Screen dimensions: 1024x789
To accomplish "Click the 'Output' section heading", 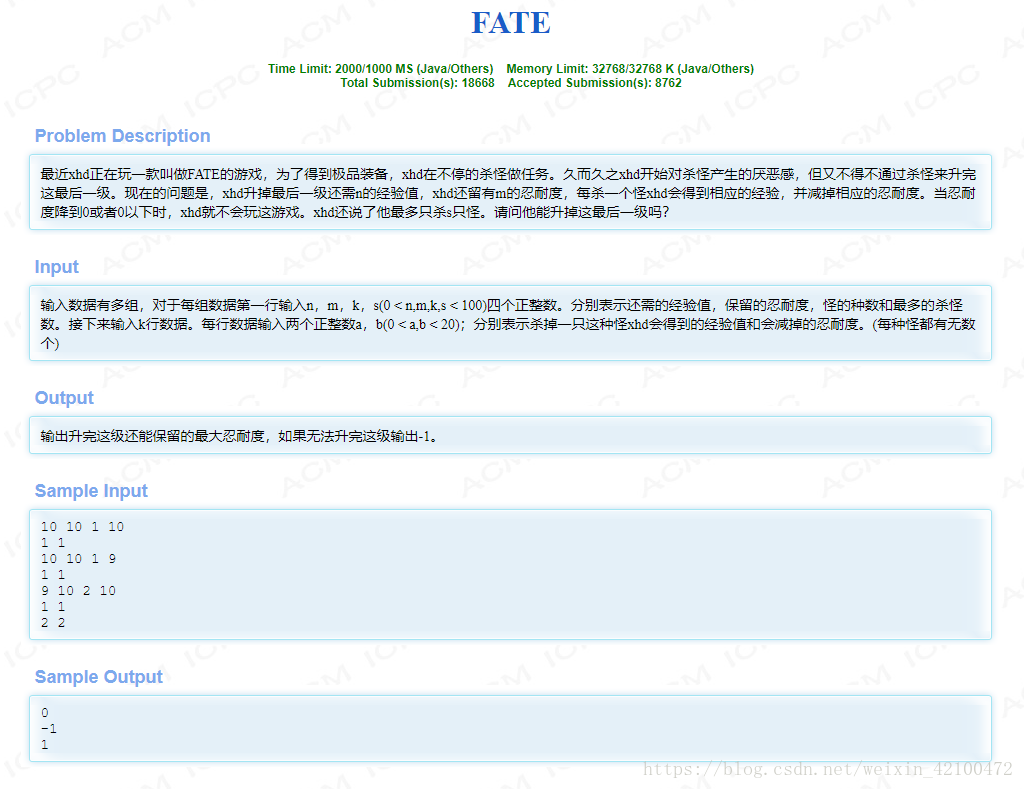I will coord(64,398).
